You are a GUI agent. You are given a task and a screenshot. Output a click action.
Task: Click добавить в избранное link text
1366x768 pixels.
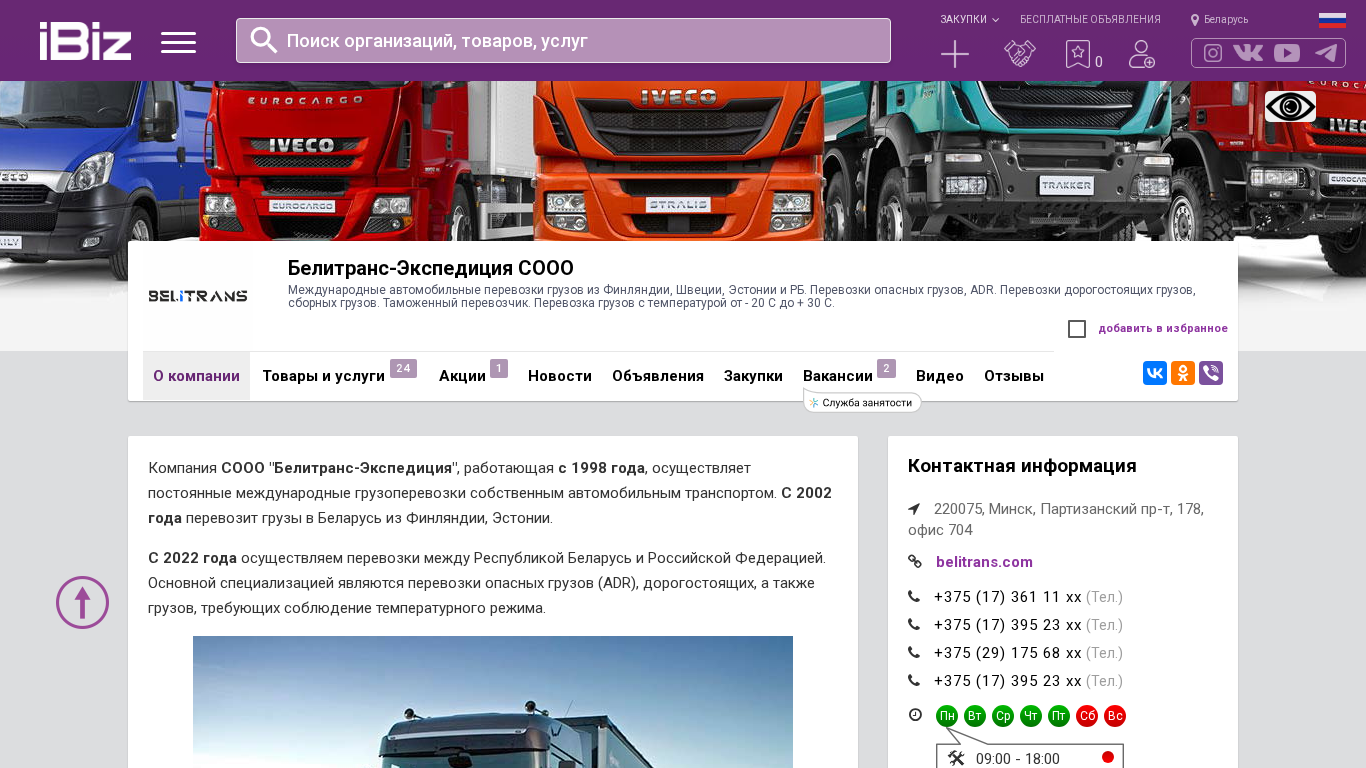click(1163, 329)
